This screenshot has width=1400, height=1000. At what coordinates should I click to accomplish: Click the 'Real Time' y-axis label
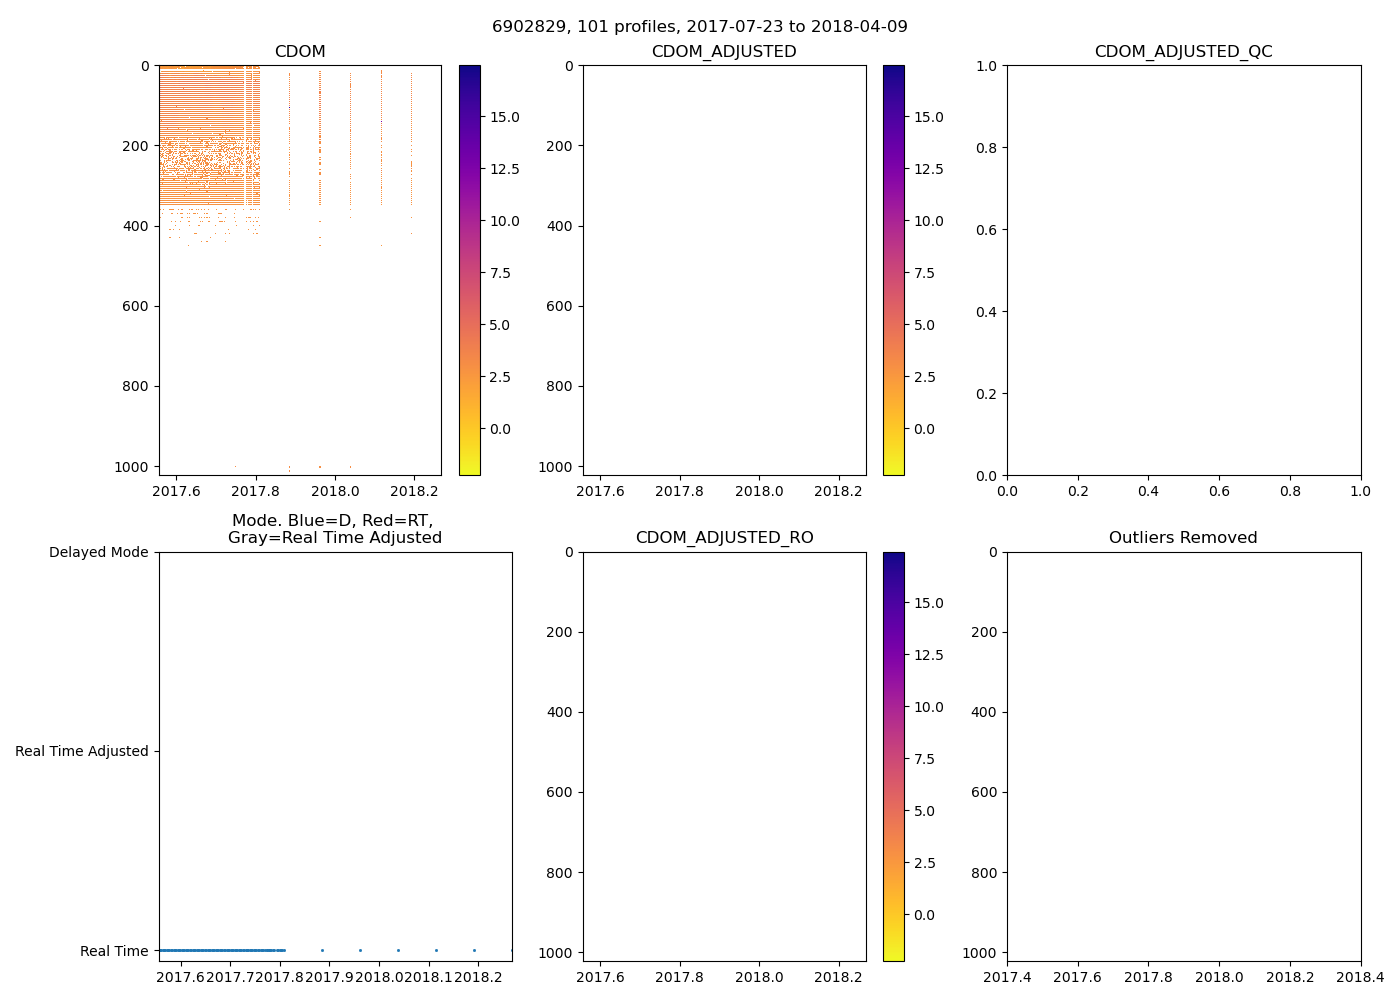click(114, 951)
